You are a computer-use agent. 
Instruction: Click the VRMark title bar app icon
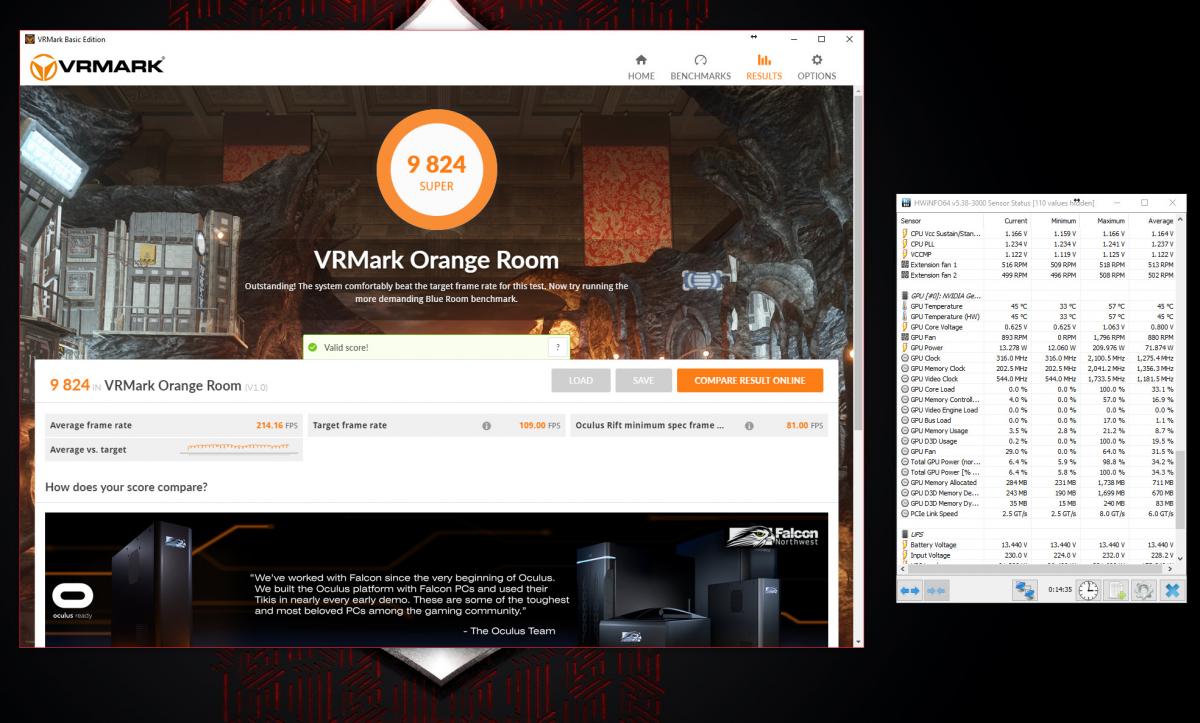pyautogui.click(x=29, y=39)
